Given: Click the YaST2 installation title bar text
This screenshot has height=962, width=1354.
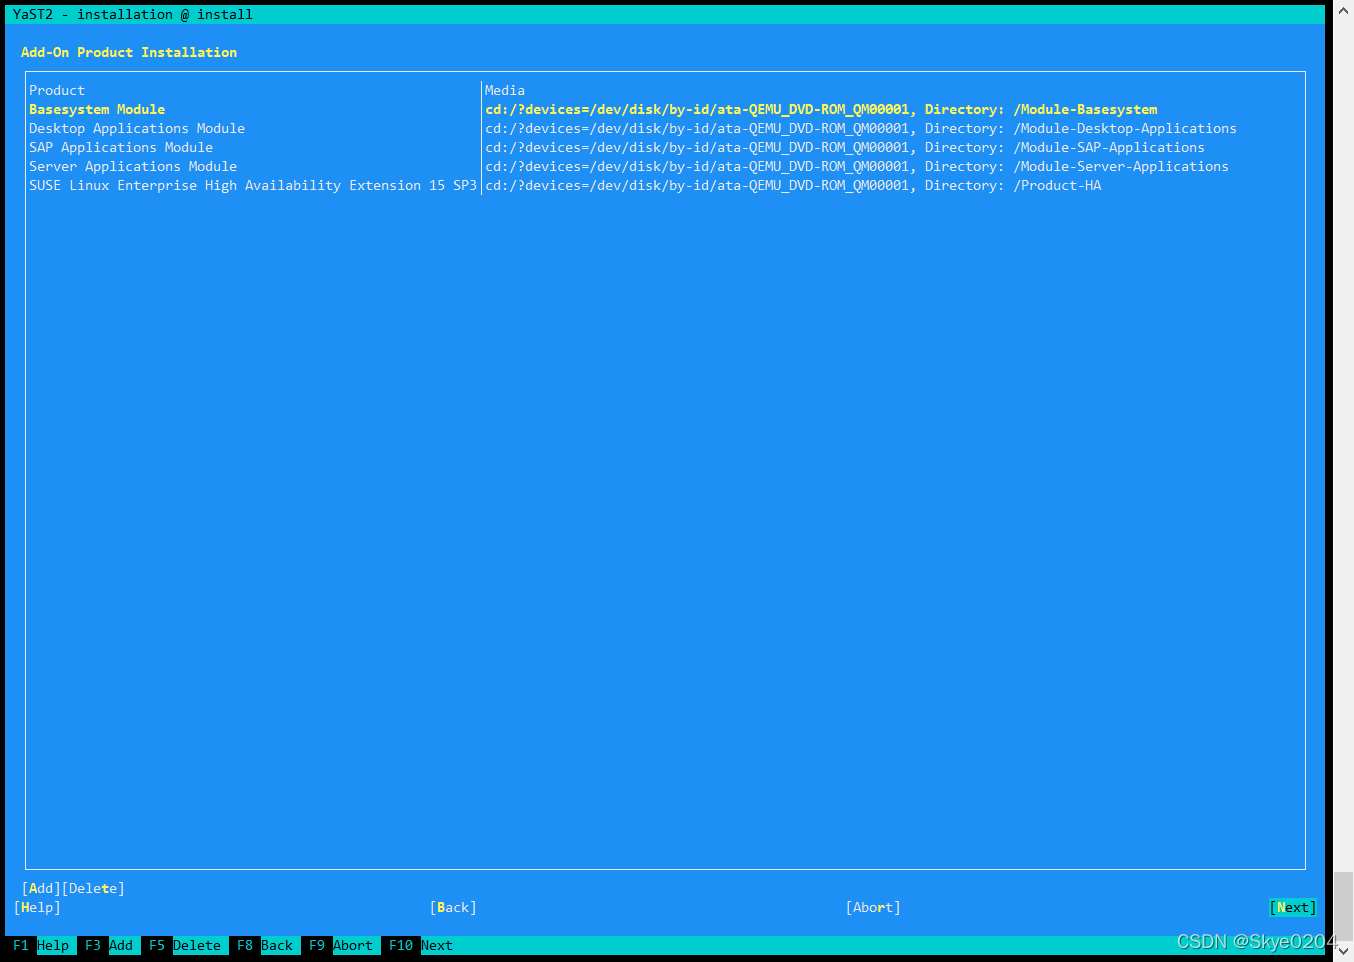Looking at the screenshot, I should click(x=133, y=15).
